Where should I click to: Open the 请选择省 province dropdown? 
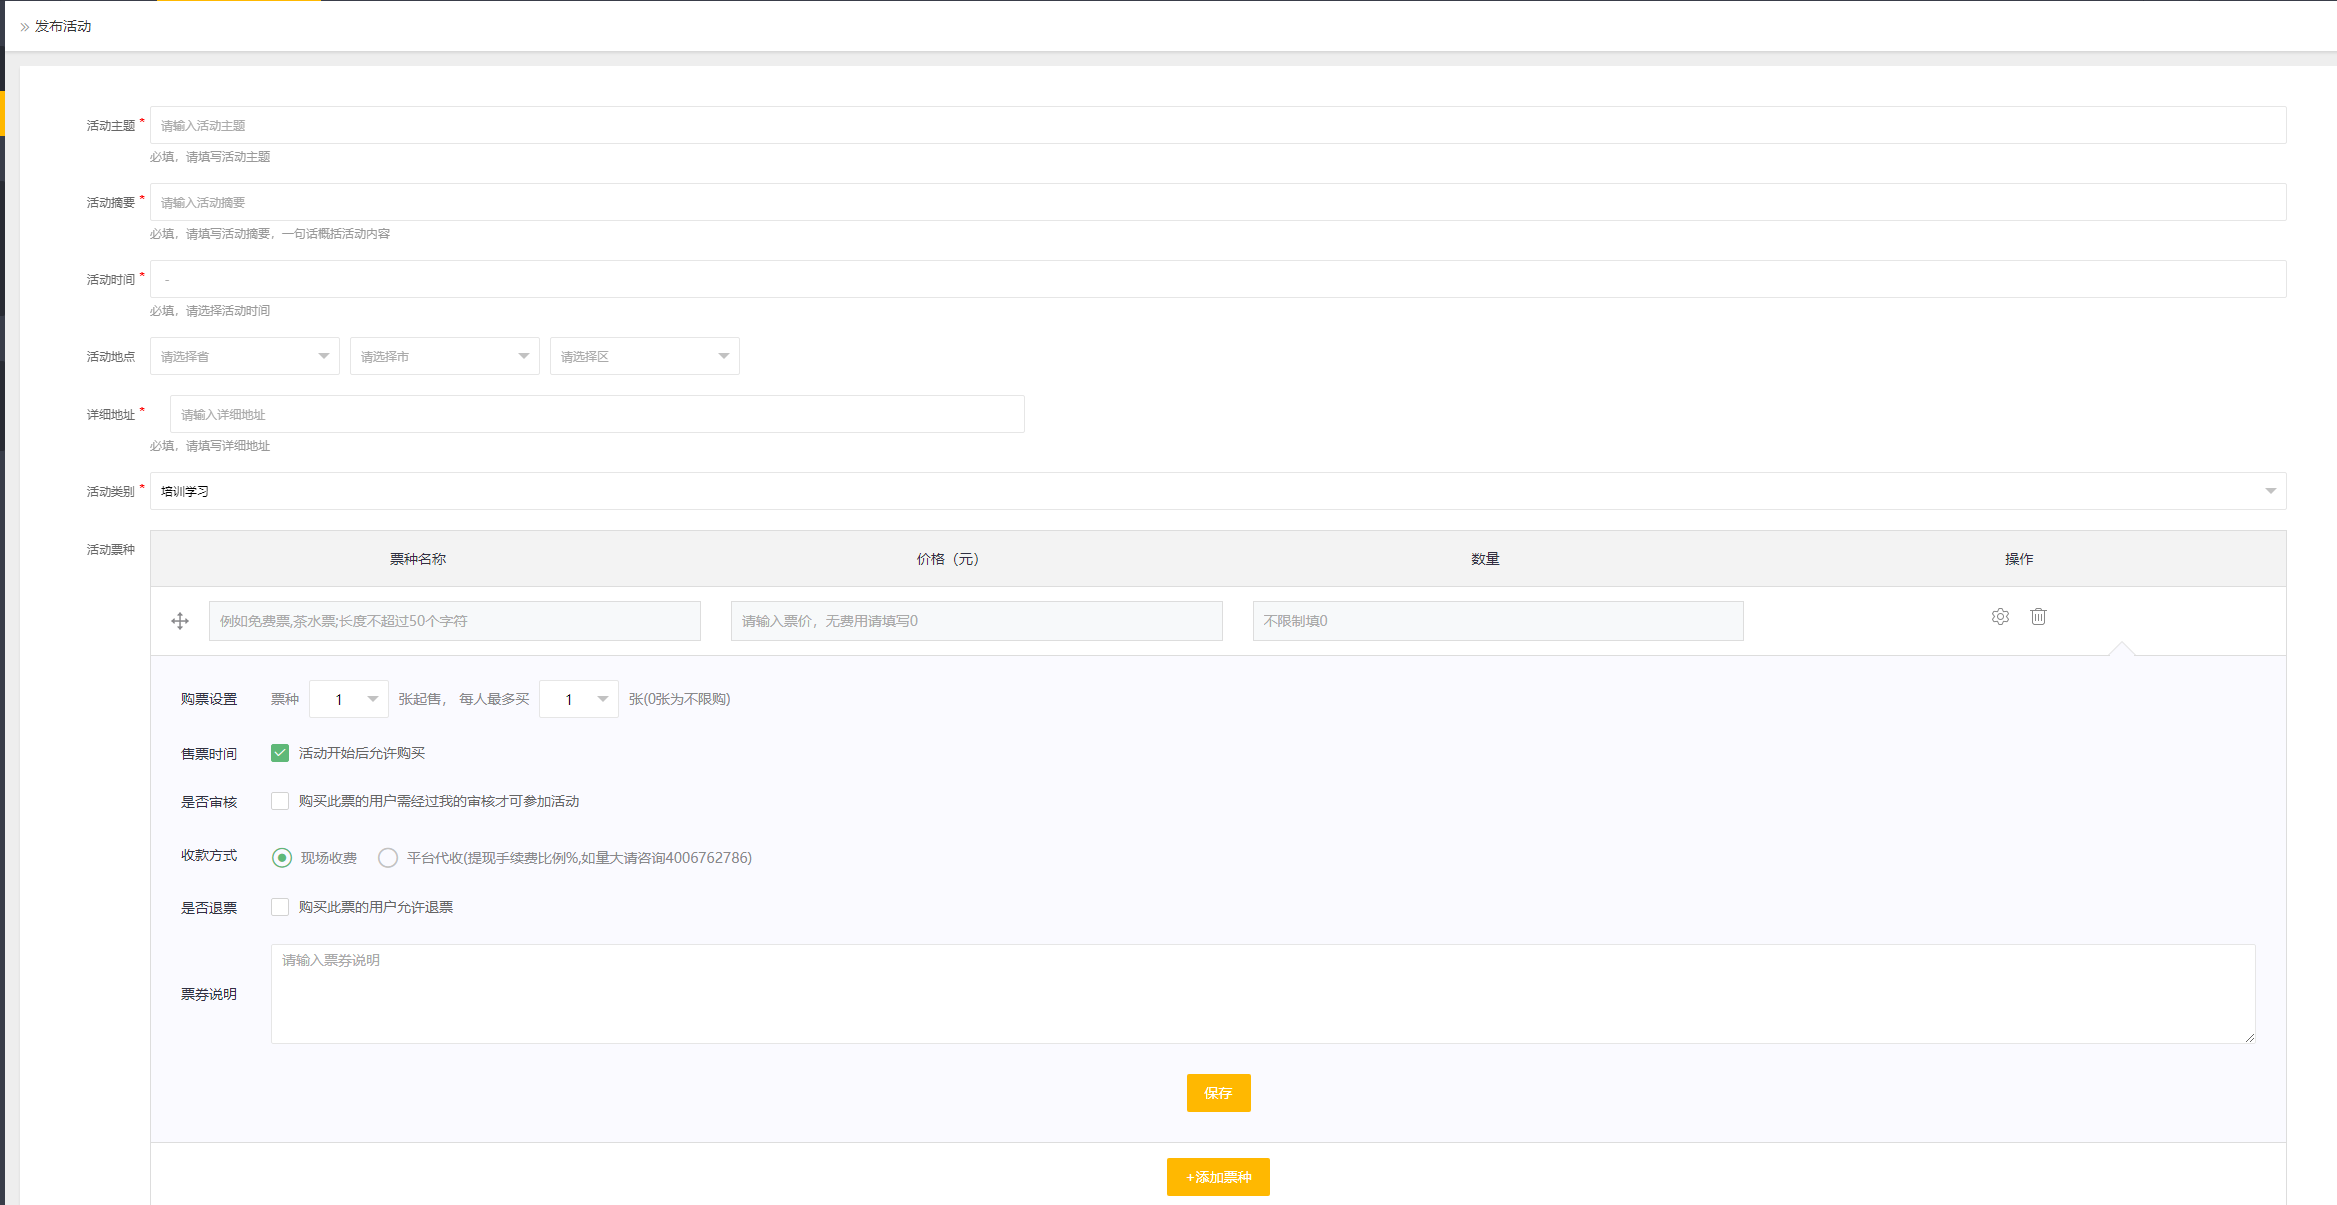coord(245,356)
